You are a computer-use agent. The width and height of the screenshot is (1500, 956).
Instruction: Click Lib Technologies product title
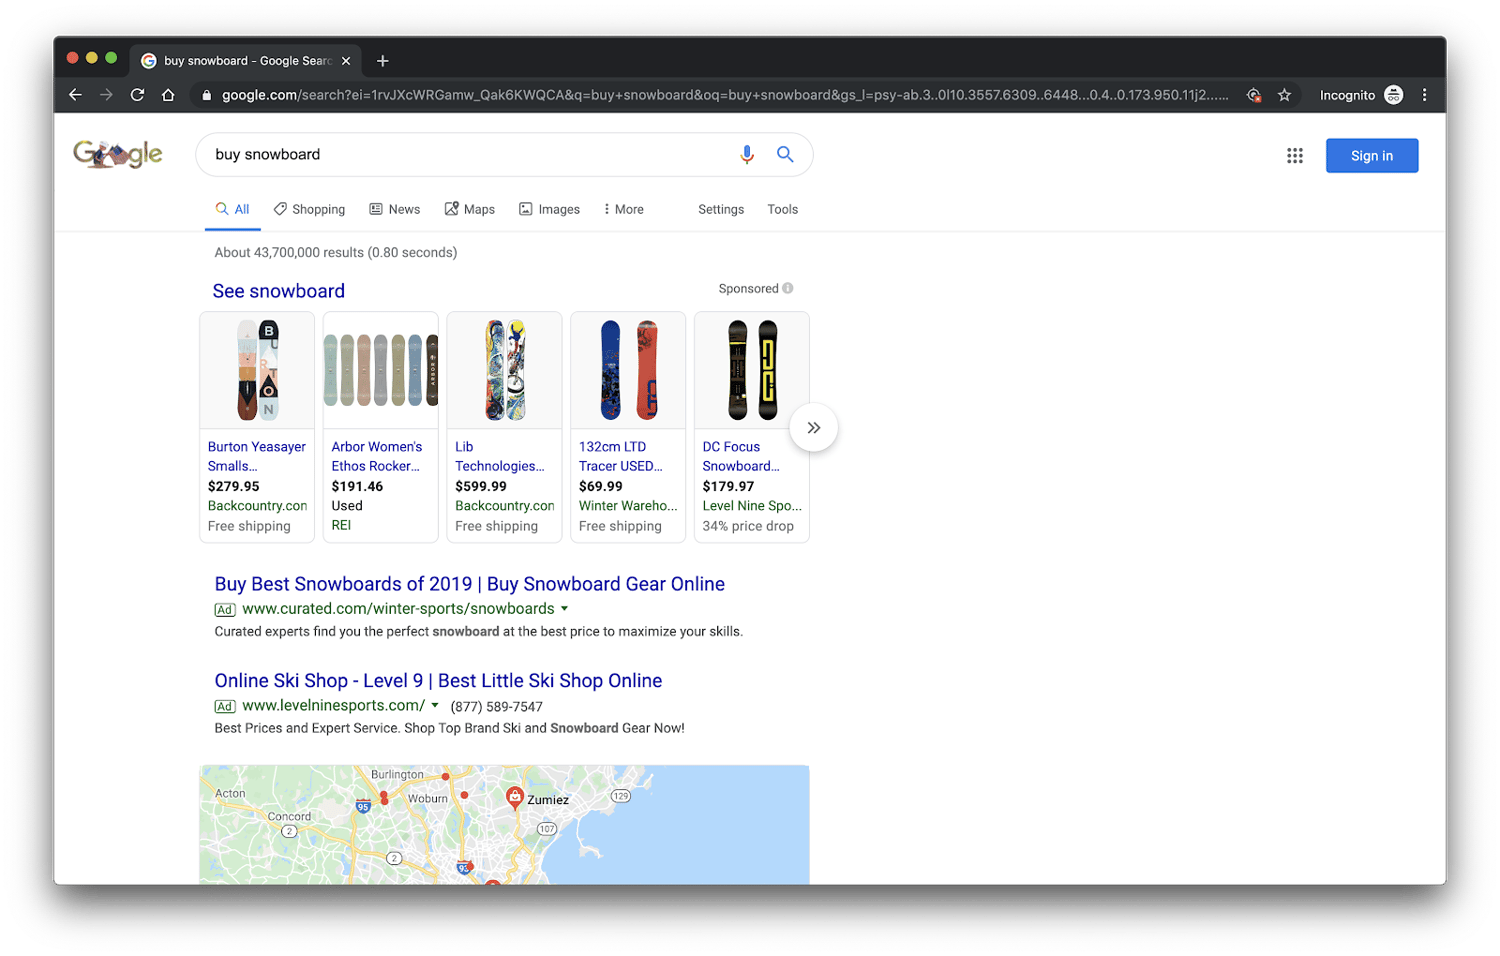[x=500, y=456]
